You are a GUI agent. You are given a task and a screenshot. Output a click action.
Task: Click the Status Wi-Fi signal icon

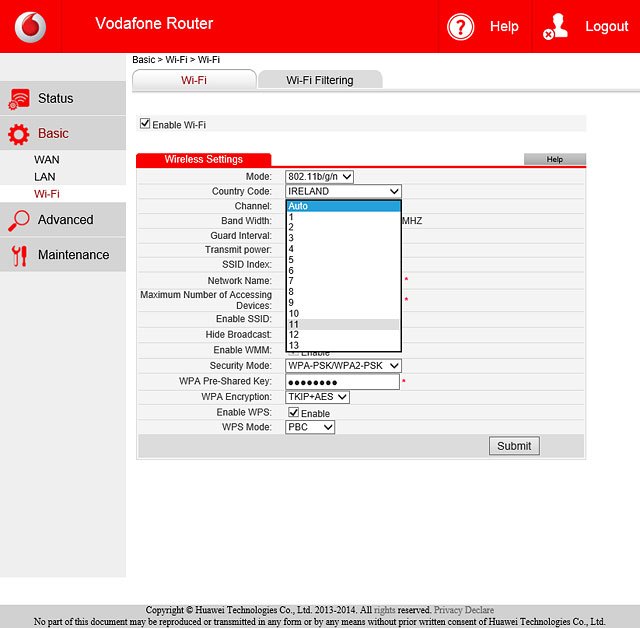pyautogui.click(x=19, y=99)
